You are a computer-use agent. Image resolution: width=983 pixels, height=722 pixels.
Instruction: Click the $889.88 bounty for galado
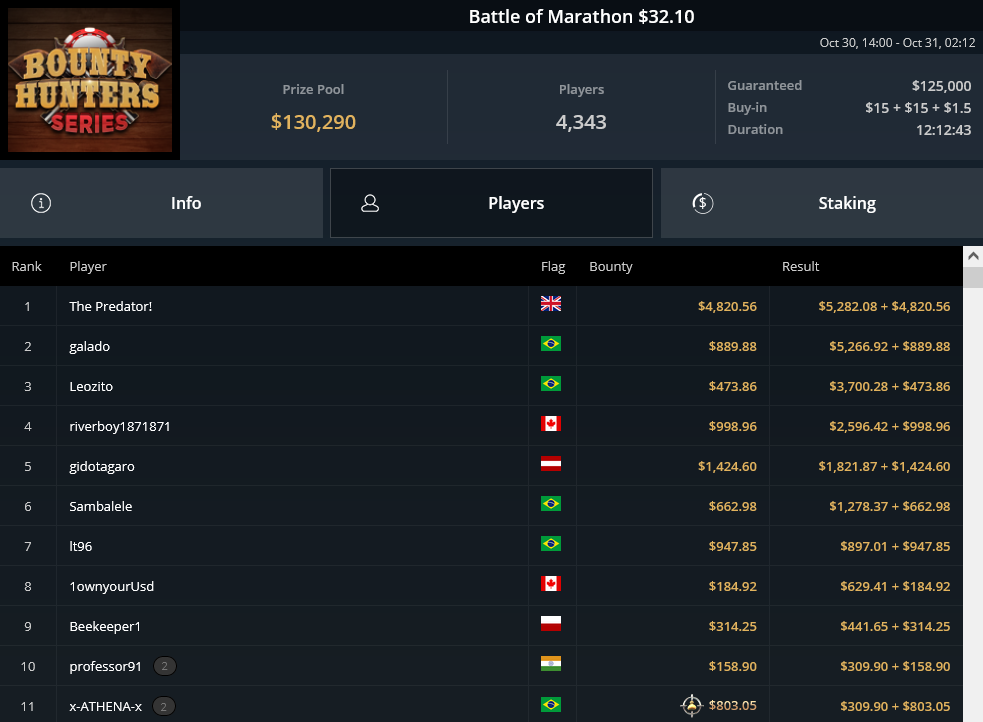coord(732,347)
